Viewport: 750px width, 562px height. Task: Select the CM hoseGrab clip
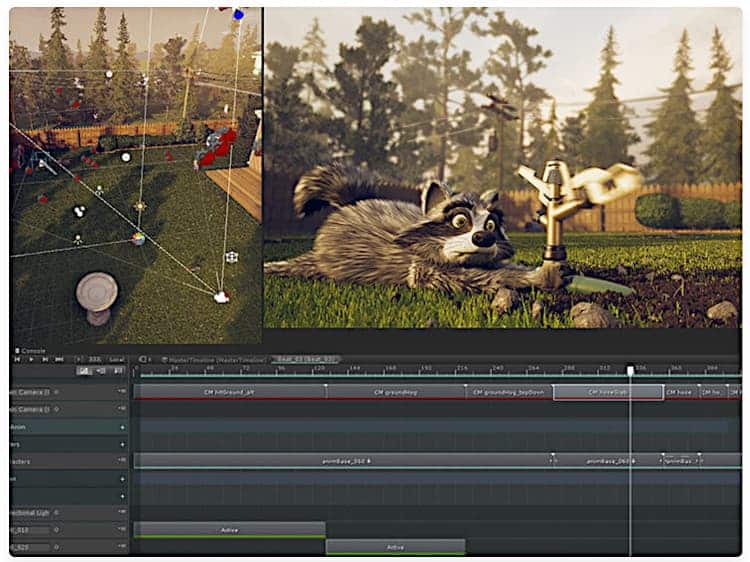(x=608, y=392)
